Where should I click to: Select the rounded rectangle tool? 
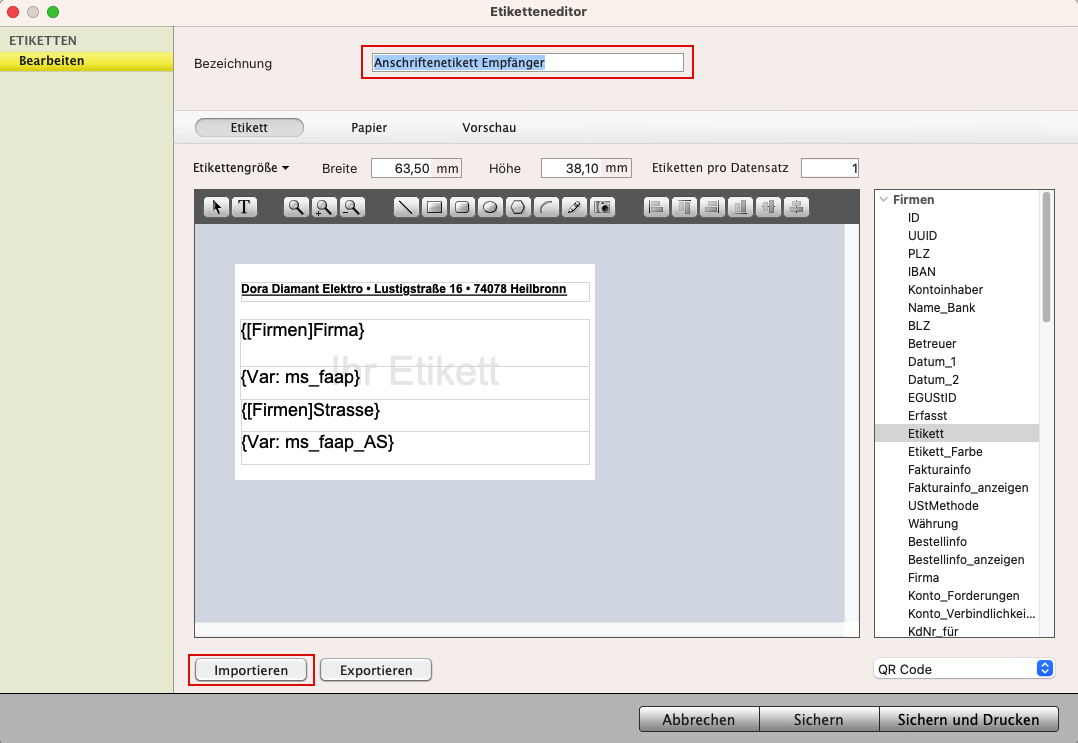pos(462,207)
